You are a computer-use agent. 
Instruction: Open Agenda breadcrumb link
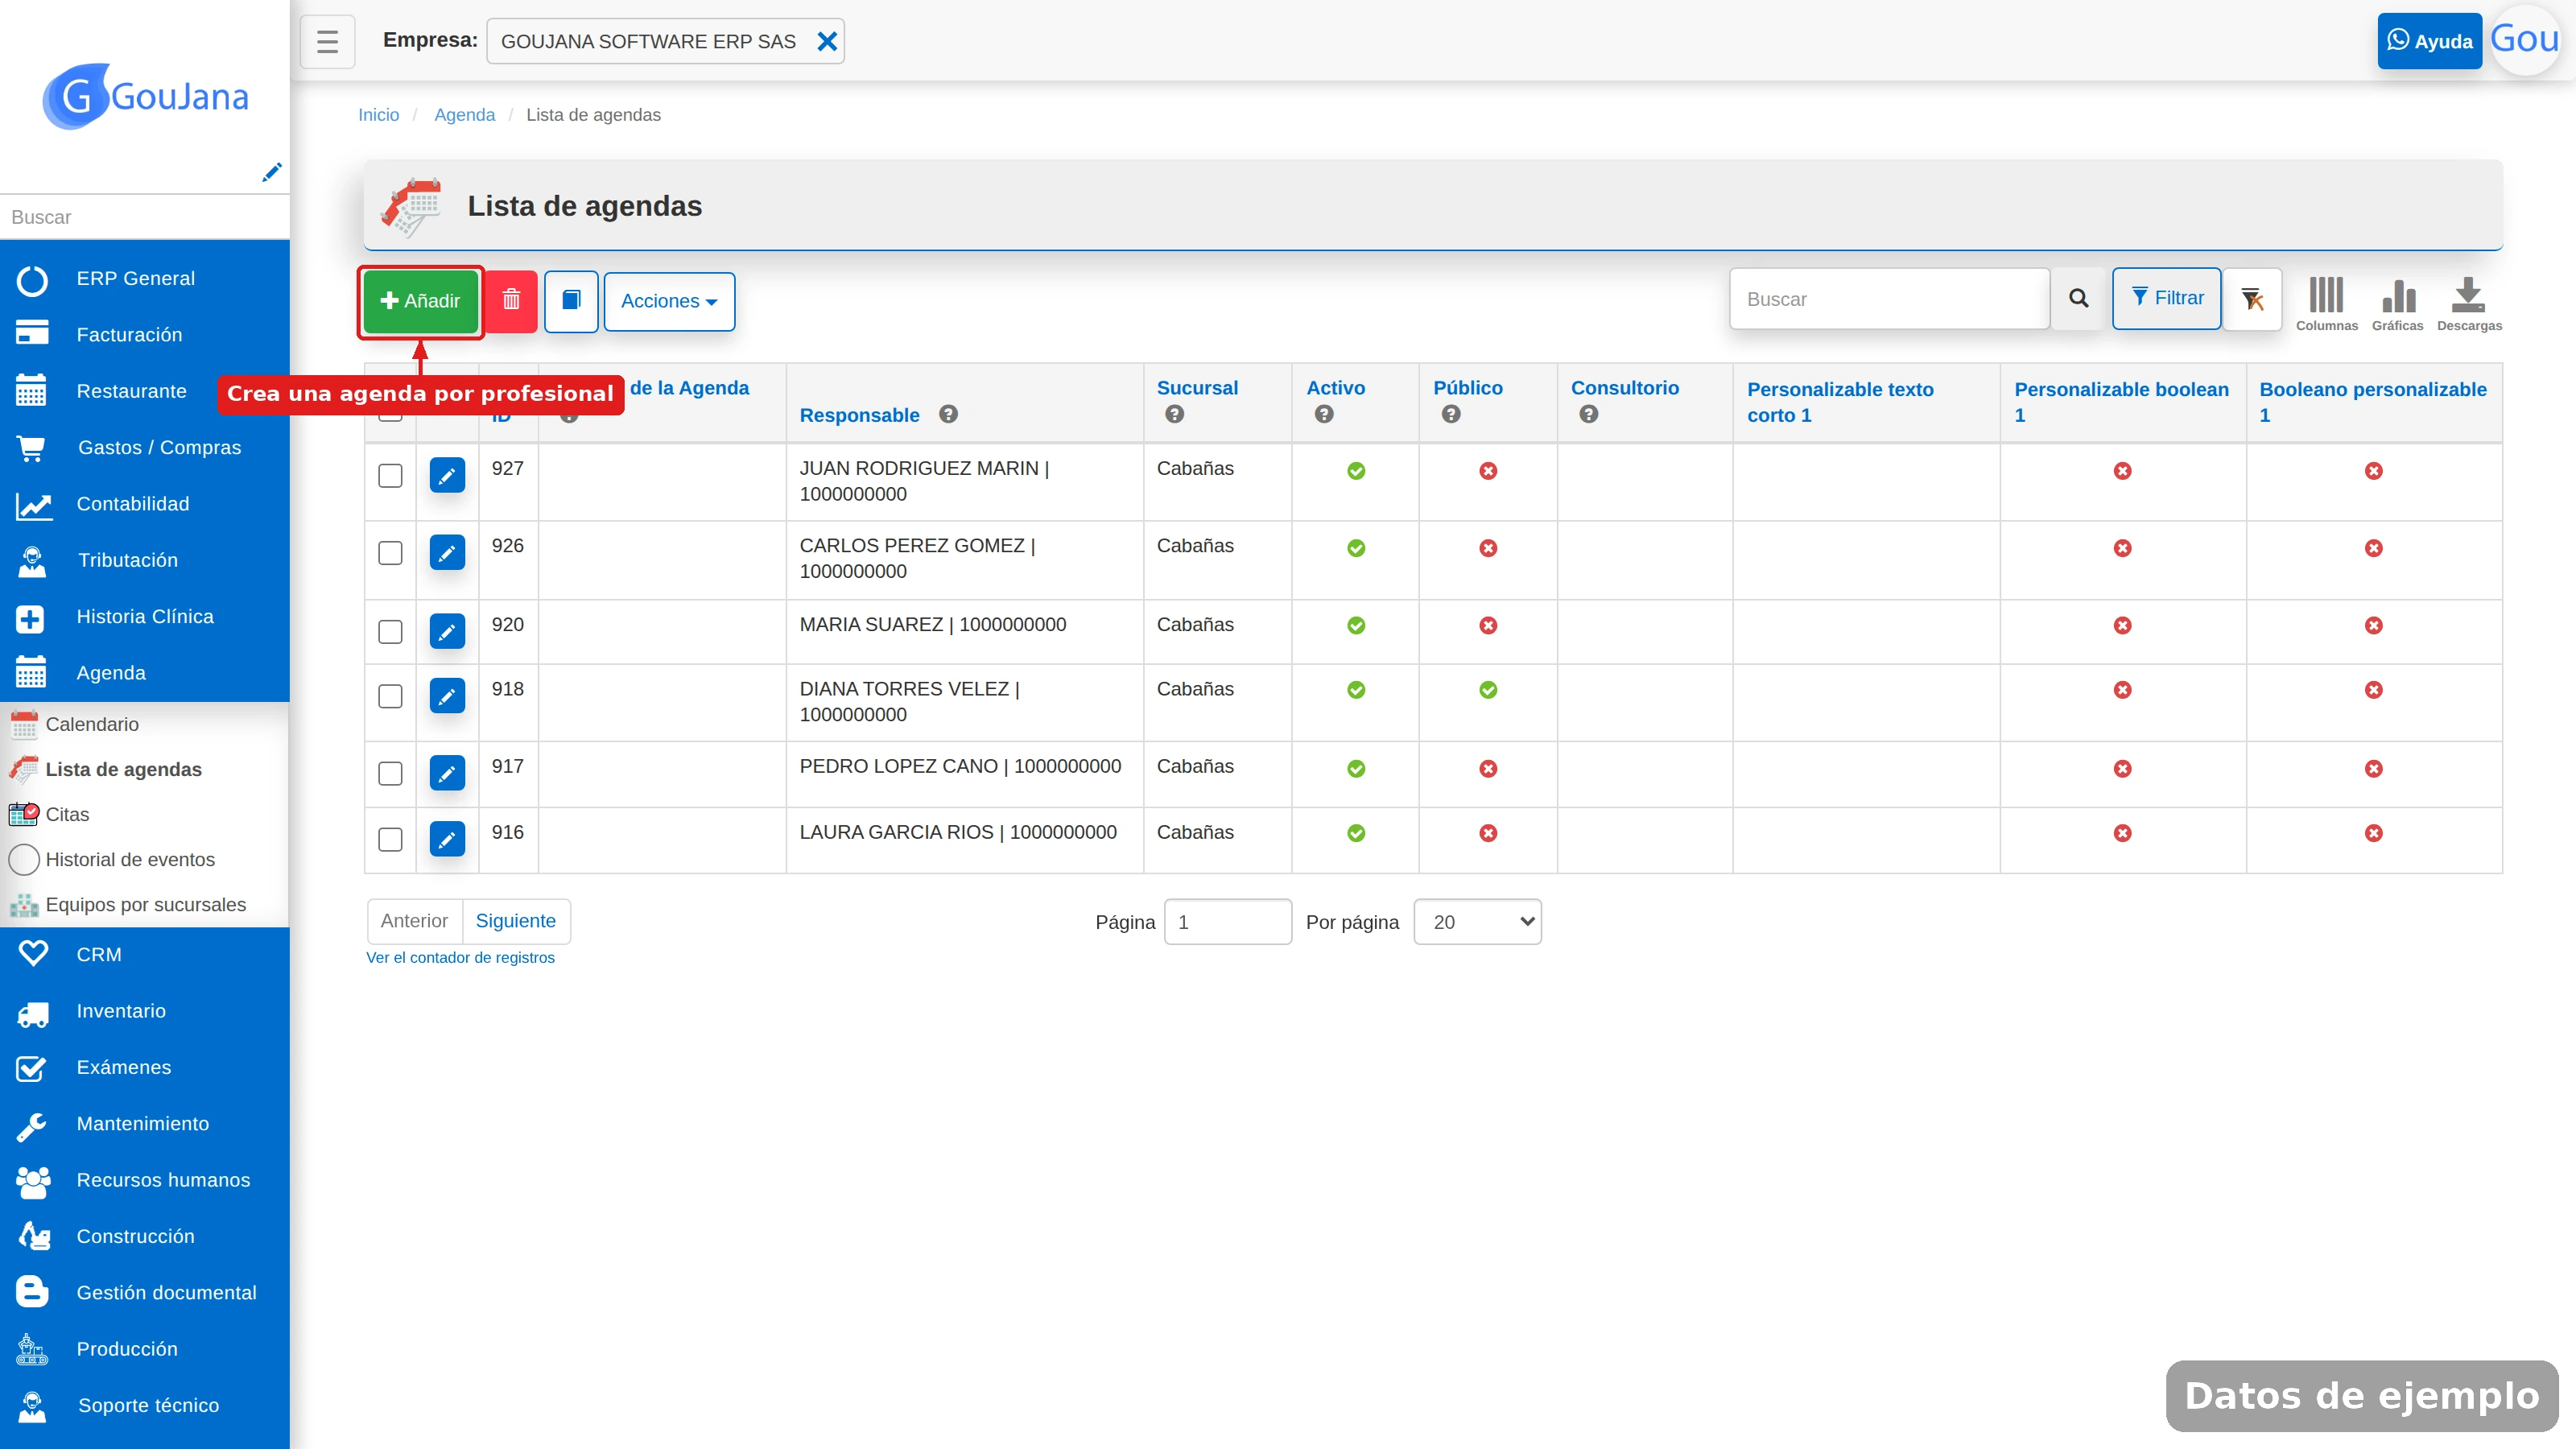(464, 115)
